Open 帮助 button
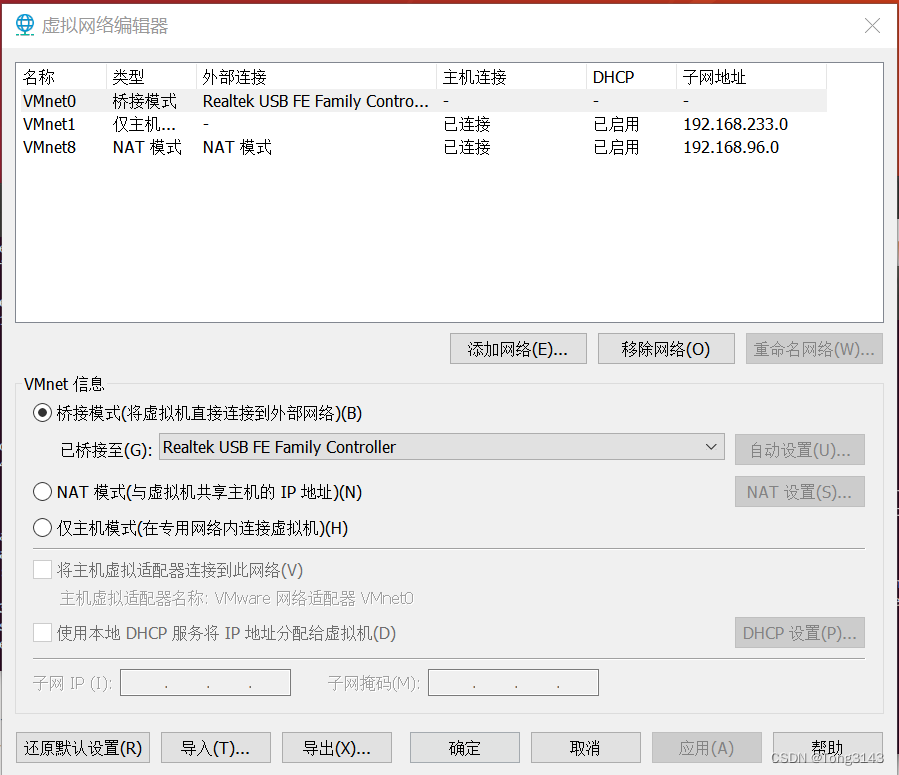899x775 pixels. coord(828,747)
